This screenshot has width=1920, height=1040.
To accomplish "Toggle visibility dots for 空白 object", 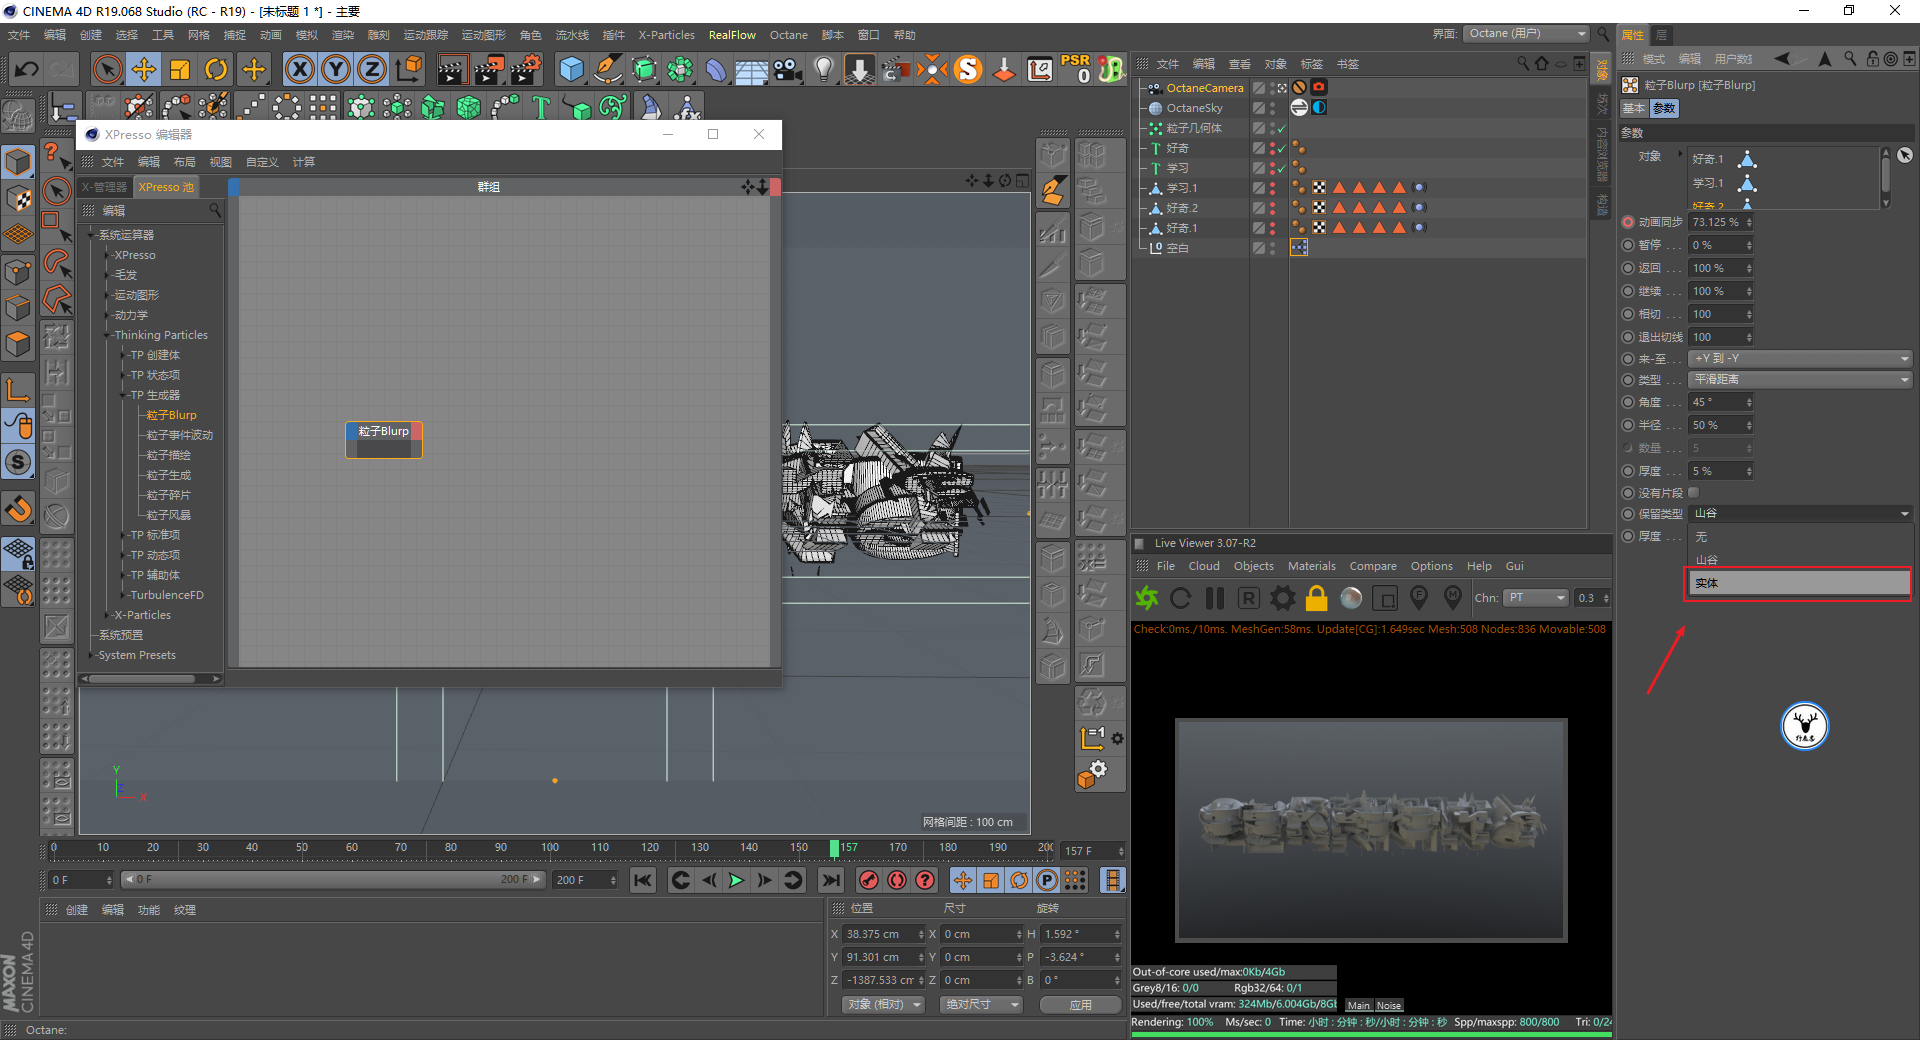I will 1272,248.
